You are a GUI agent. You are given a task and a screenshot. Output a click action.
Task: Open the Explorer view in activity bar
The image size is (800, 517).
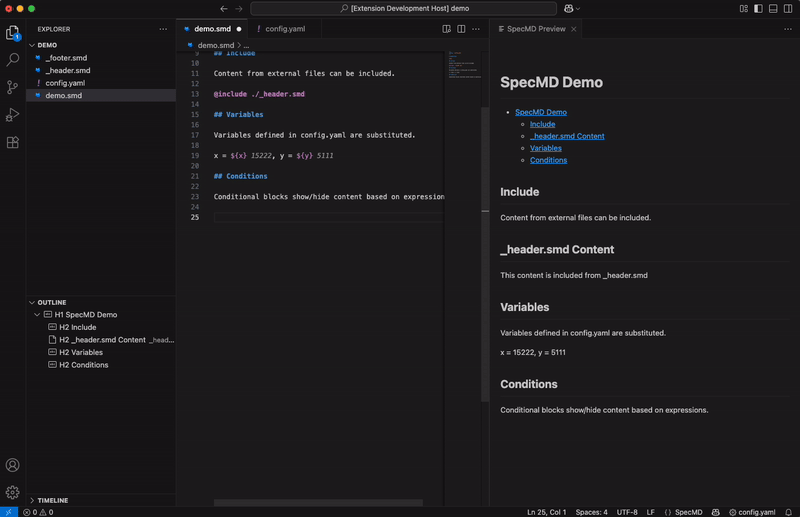point(13,33)
